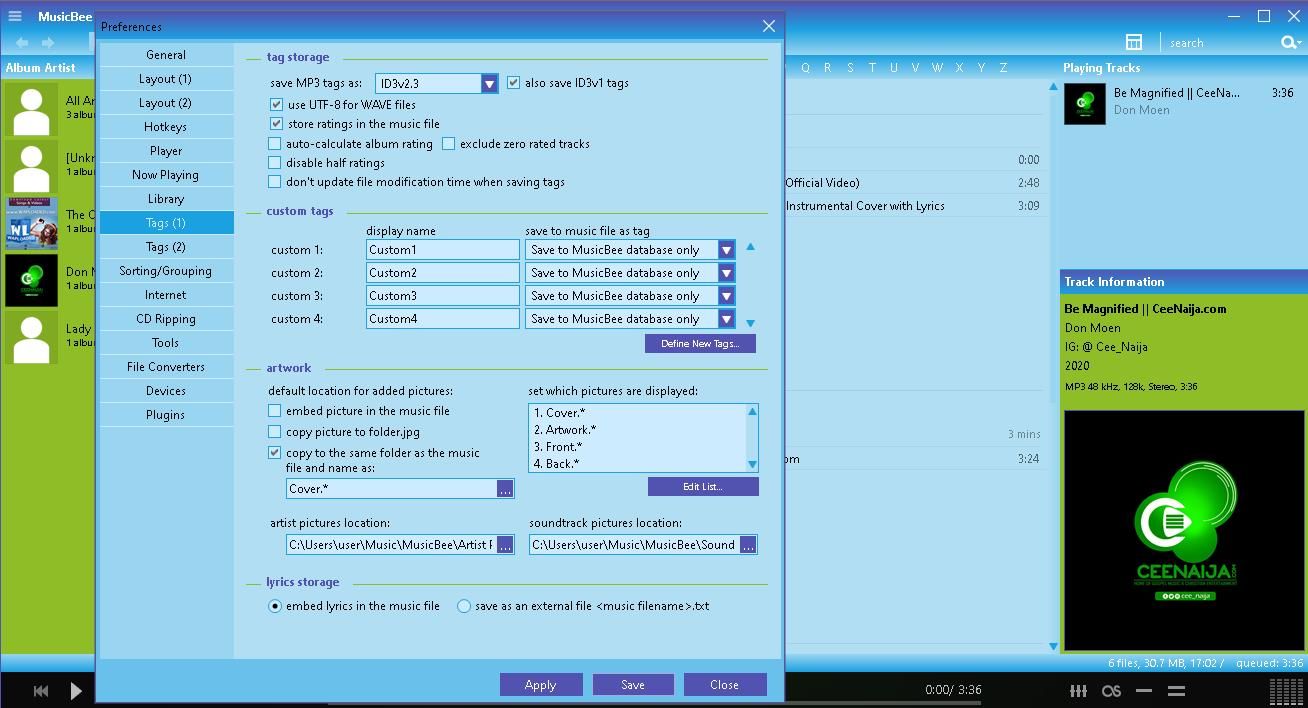Viewport: 1308px width, 708px height.
Task: Open the MusicBee hamburger menu
Action: pyautogui.click(x=14, y=16)
